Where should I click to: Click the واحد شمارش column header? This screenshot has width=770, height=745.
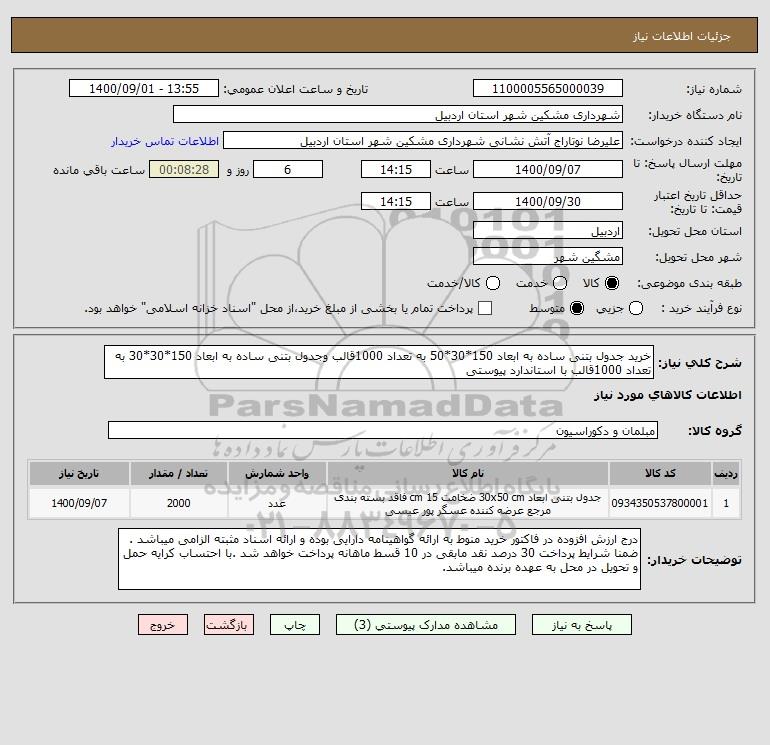tap(277, 473)
